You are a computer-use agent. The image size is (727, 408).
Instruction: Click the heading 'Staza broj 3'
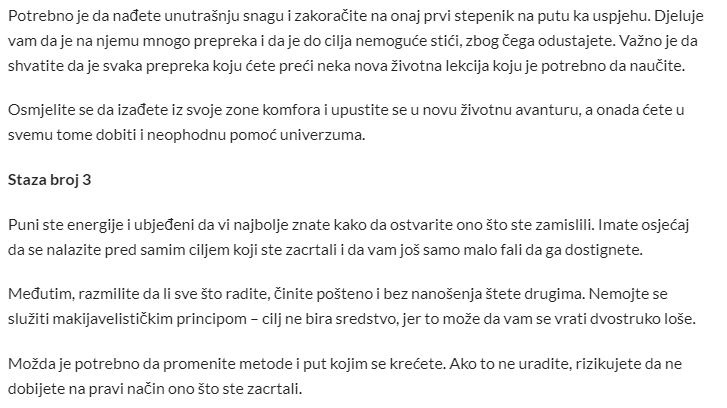point(50,180)
